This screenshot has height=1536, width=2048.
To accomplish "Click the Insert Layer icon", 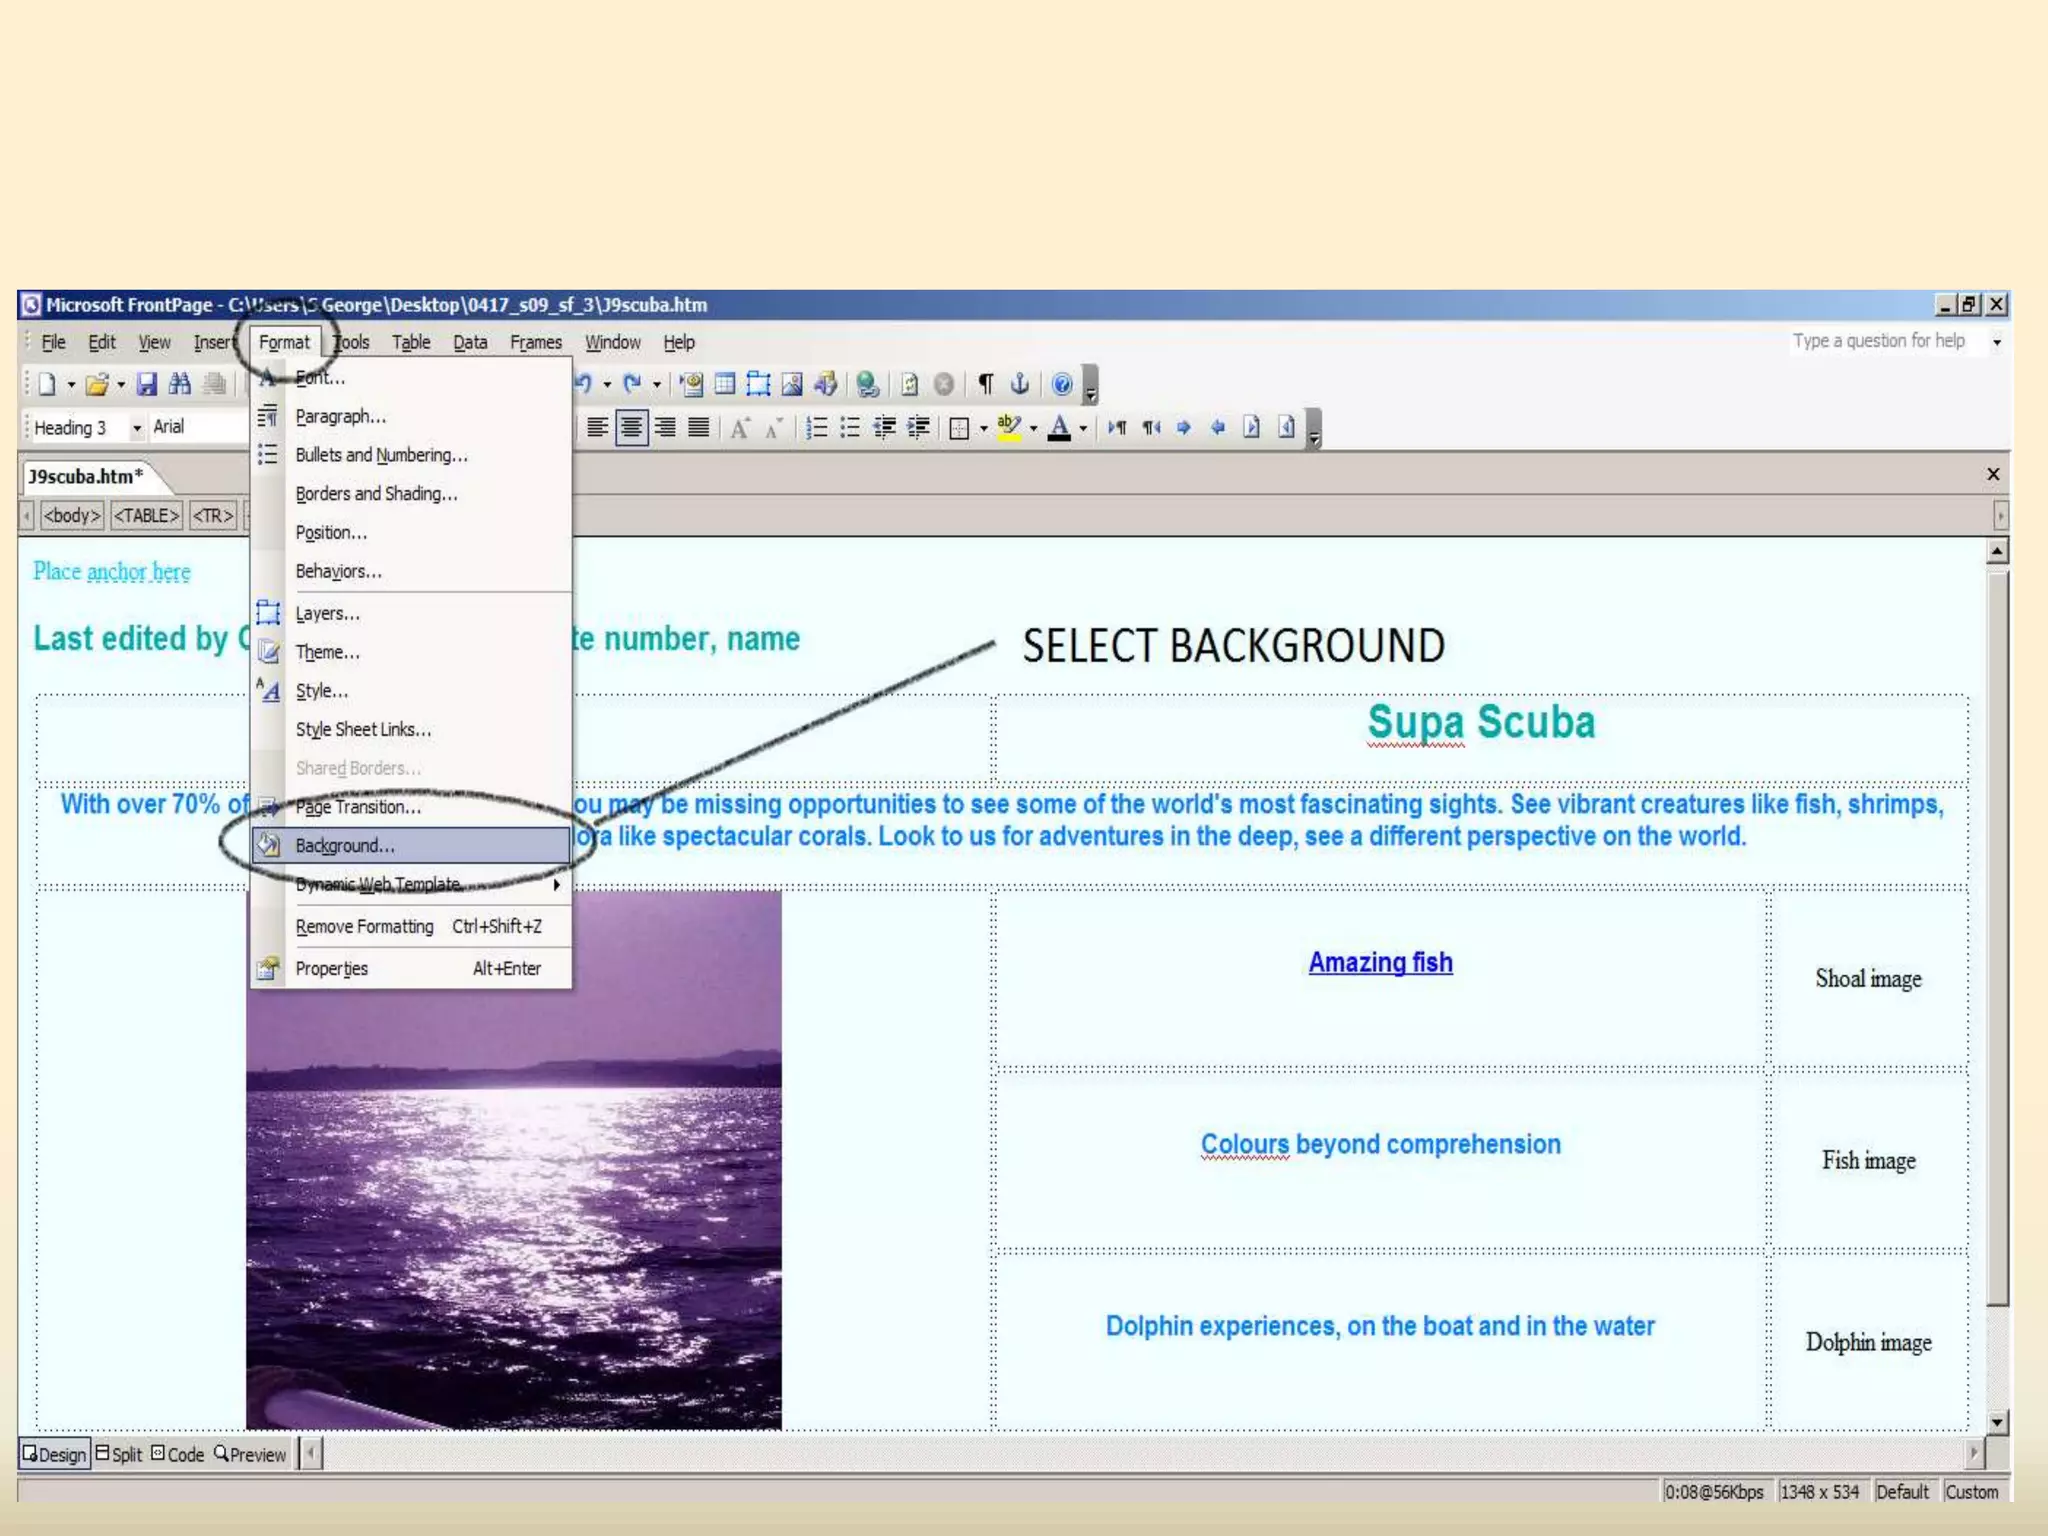I will pos(758,384).
